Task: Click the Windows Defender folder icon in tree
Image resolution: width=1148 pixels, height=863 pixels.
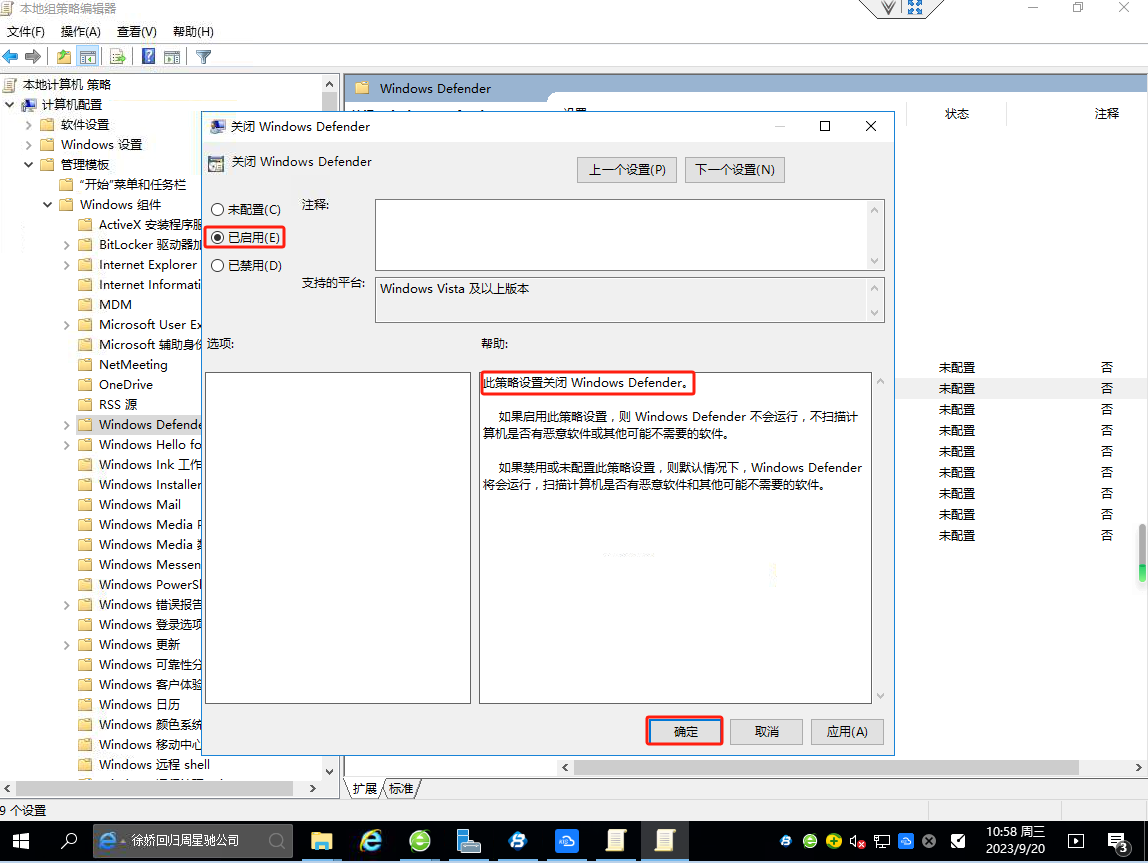Action: tap(86, 425)
